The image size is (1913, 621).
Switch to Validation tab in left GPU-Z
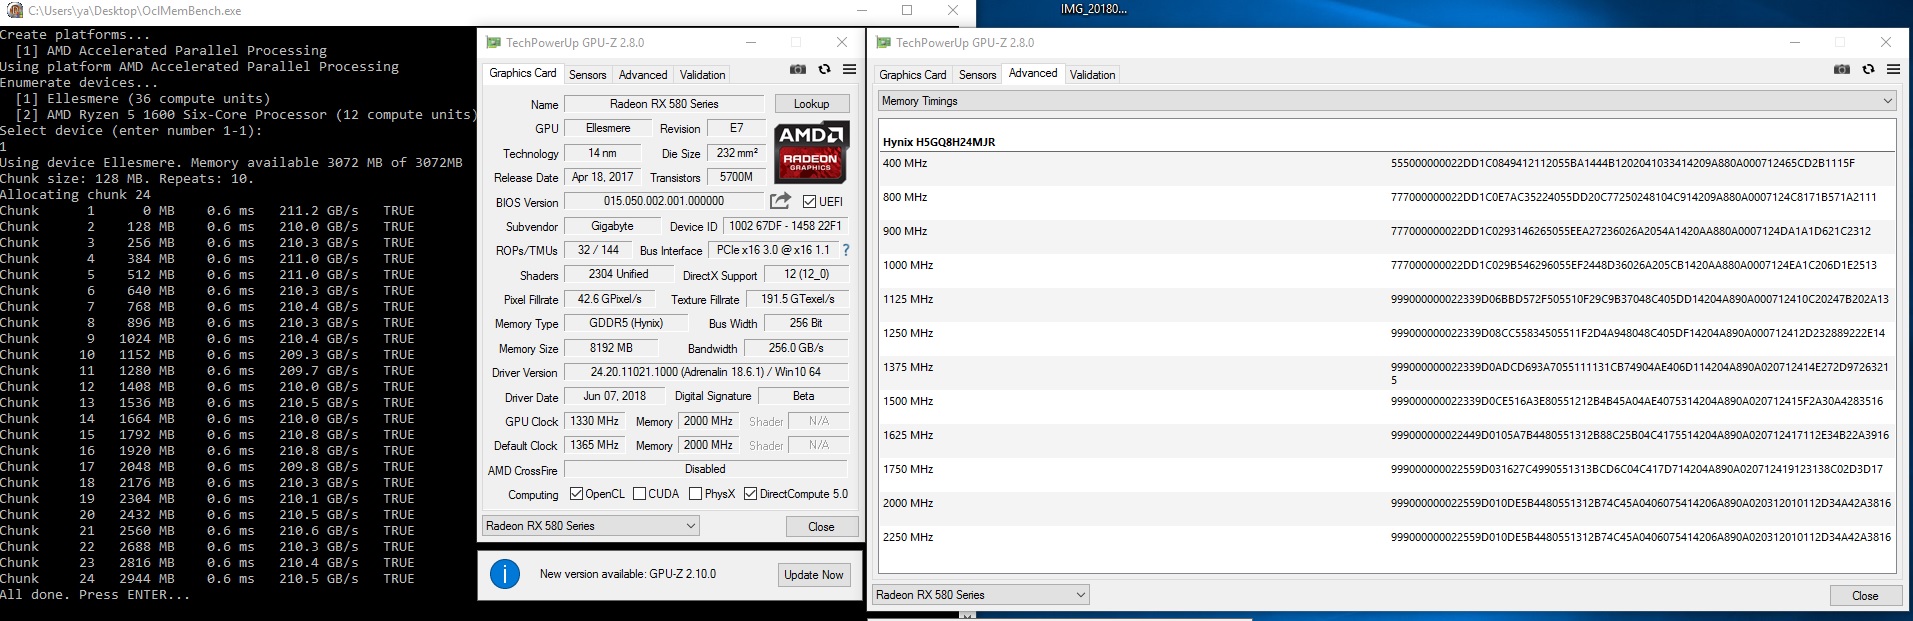click(x=702, y=75)
